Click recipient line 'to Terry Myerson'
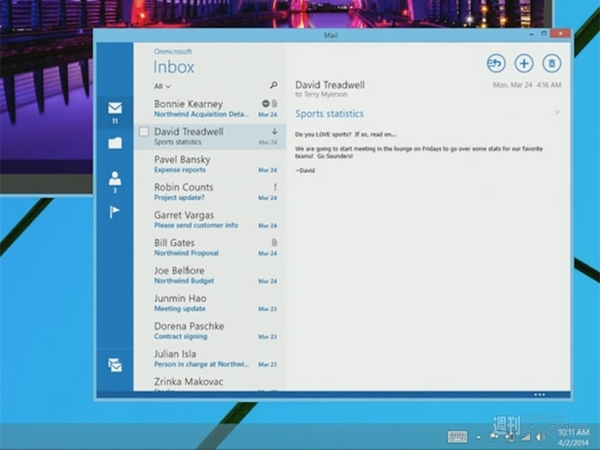The image size is (600, 450). [321, 95]
